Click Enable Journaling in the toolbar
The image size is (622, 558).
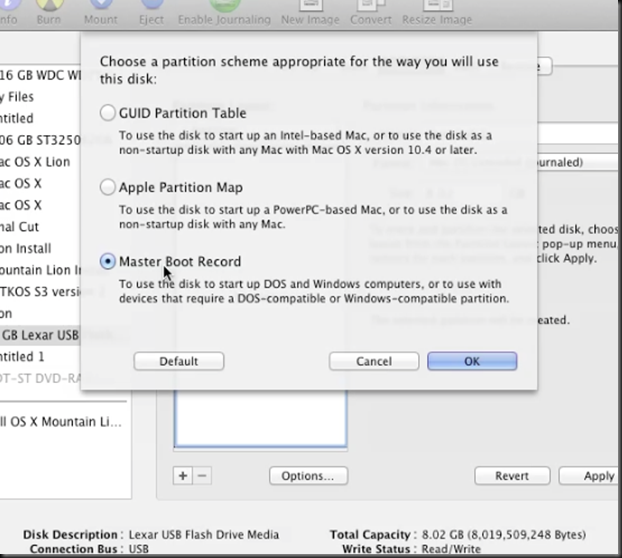pos(224,12)
